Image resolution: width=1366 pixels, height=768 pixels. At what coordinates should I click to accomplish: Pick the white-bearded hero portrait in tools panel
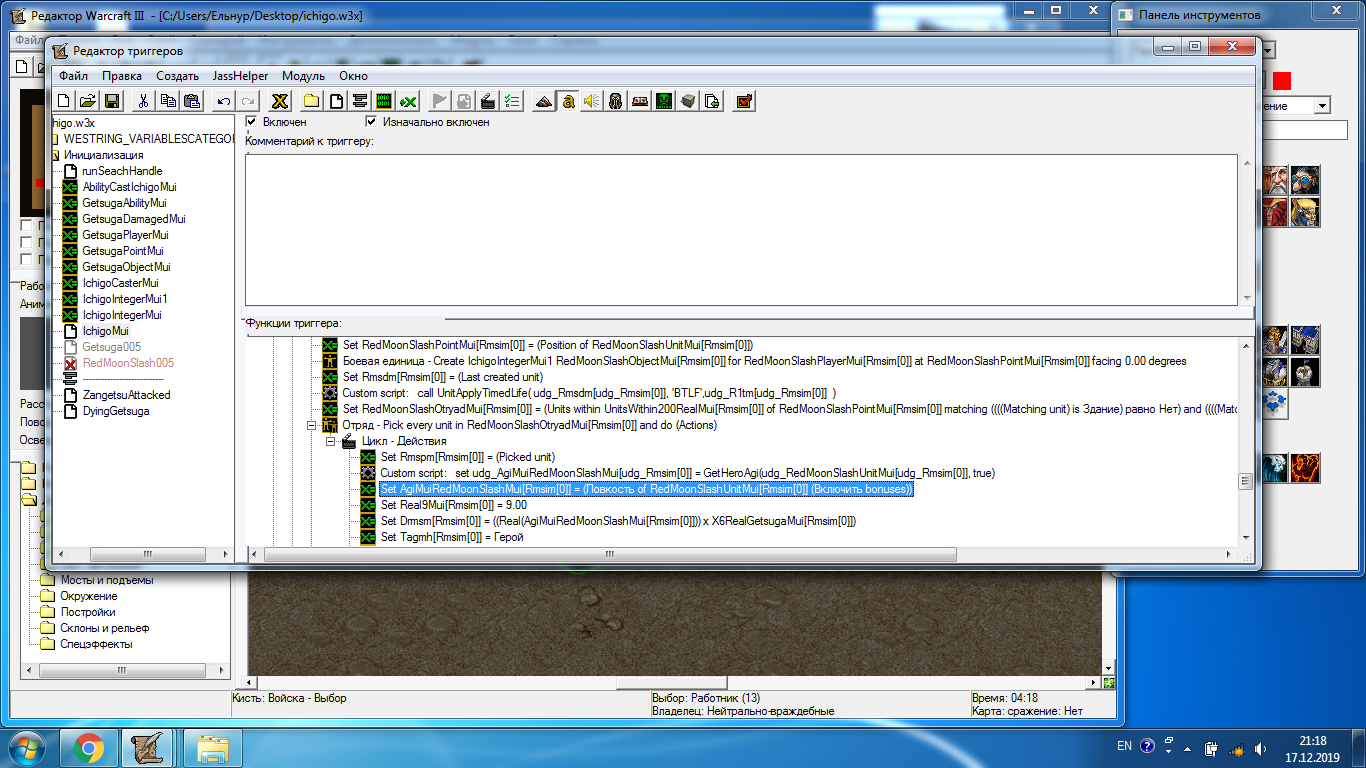(x=1275, y=180)
